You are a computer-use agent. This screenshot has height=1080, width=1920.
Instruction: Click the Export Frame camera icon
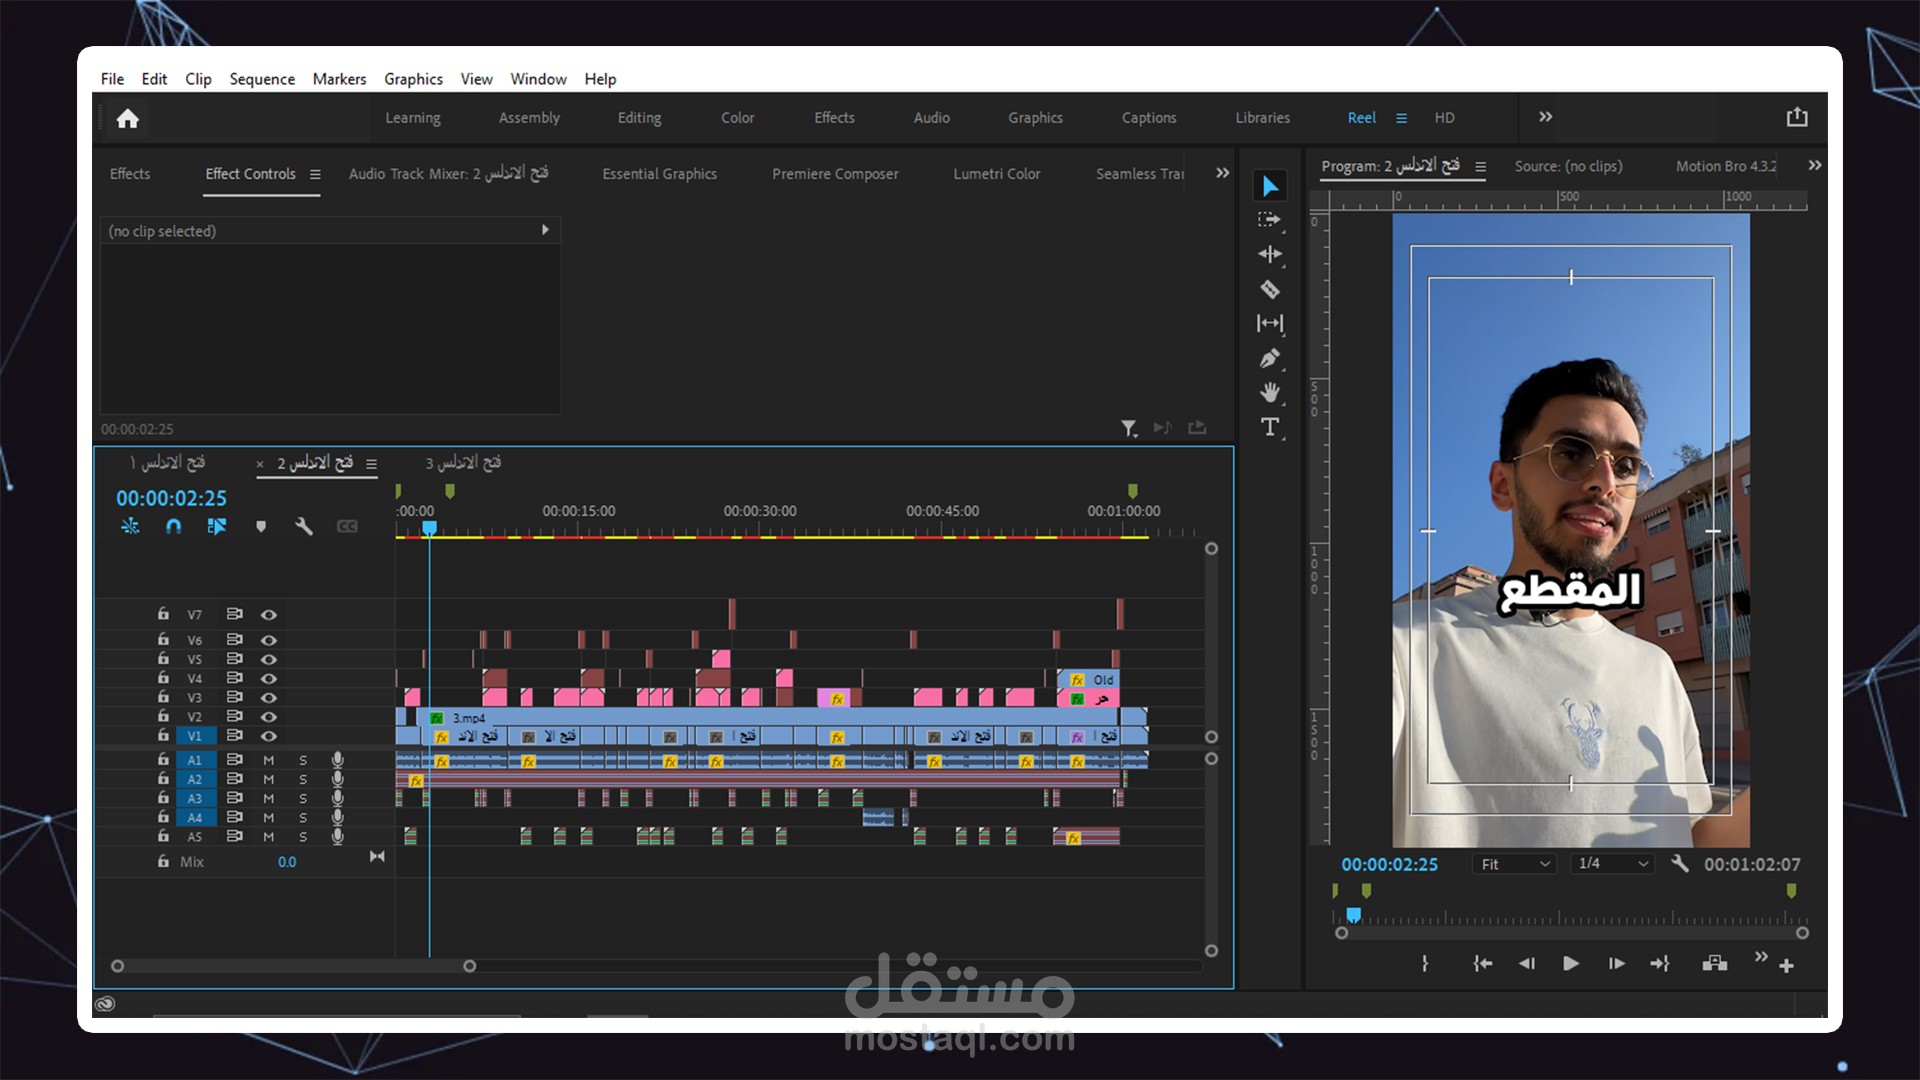coord(1714,964)
